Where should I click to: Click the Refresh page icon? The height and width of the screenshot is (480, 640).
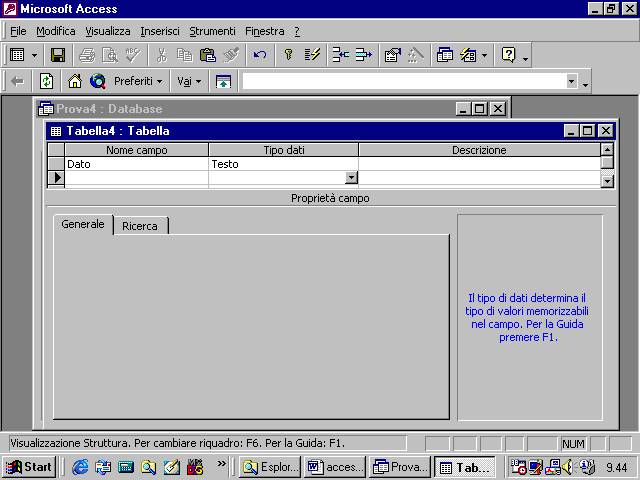47,81
